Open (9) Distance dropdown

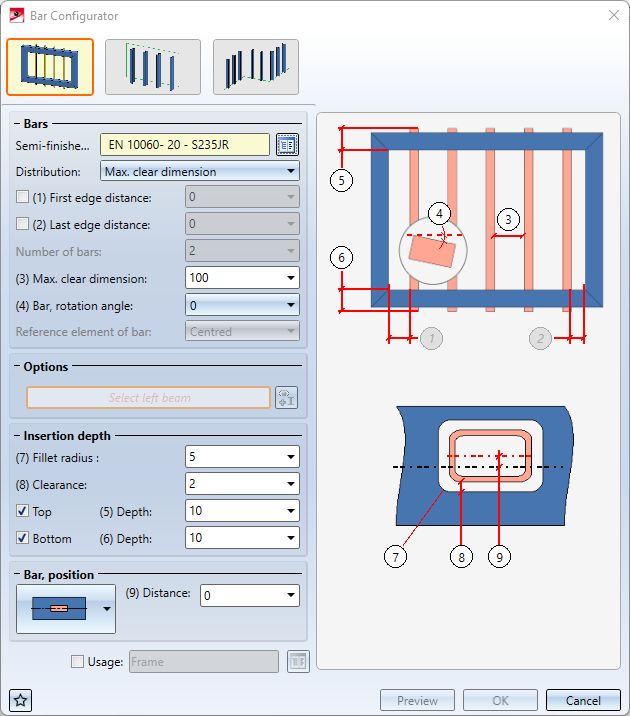tap(291, 595)
